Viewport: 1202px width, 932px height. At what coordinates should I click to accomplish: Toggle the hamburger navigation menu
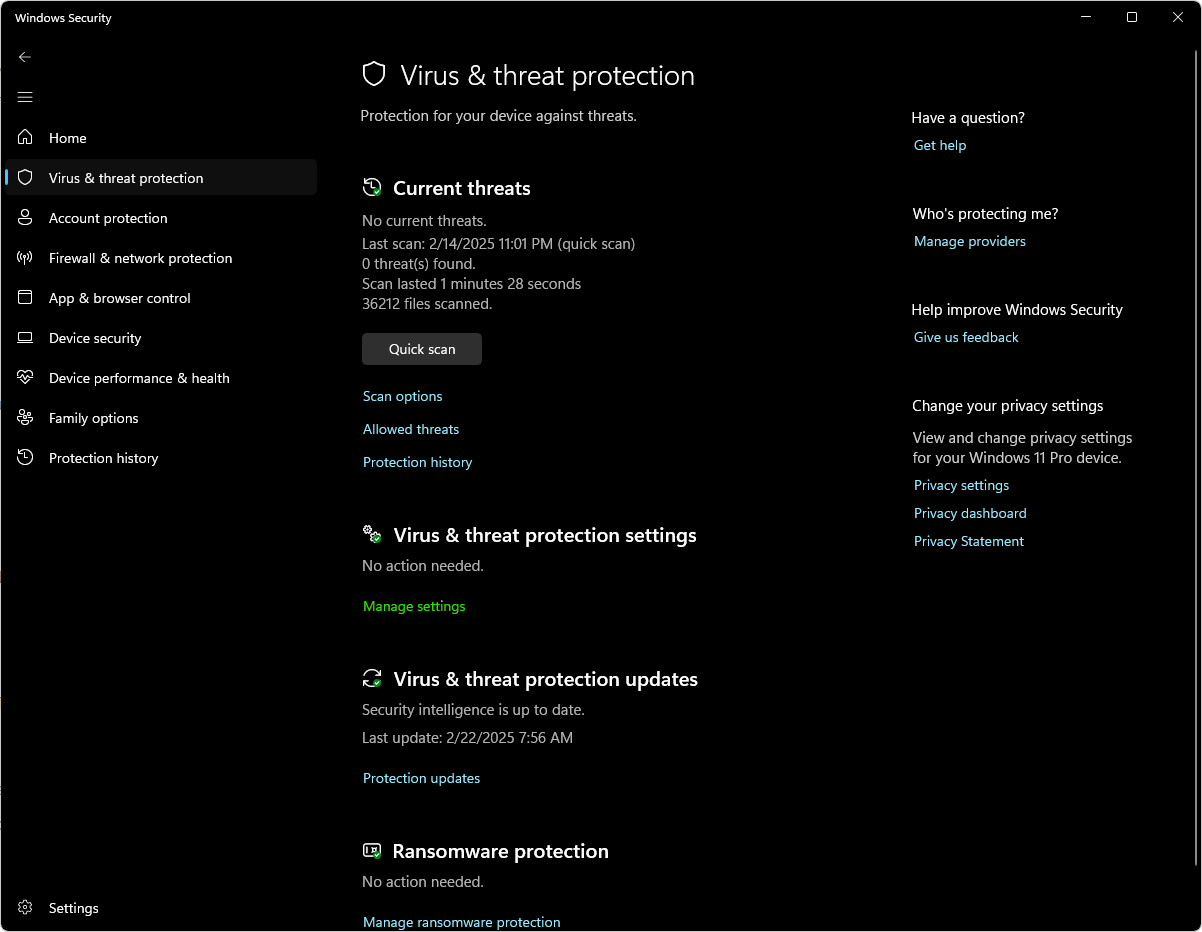(25, 97)
